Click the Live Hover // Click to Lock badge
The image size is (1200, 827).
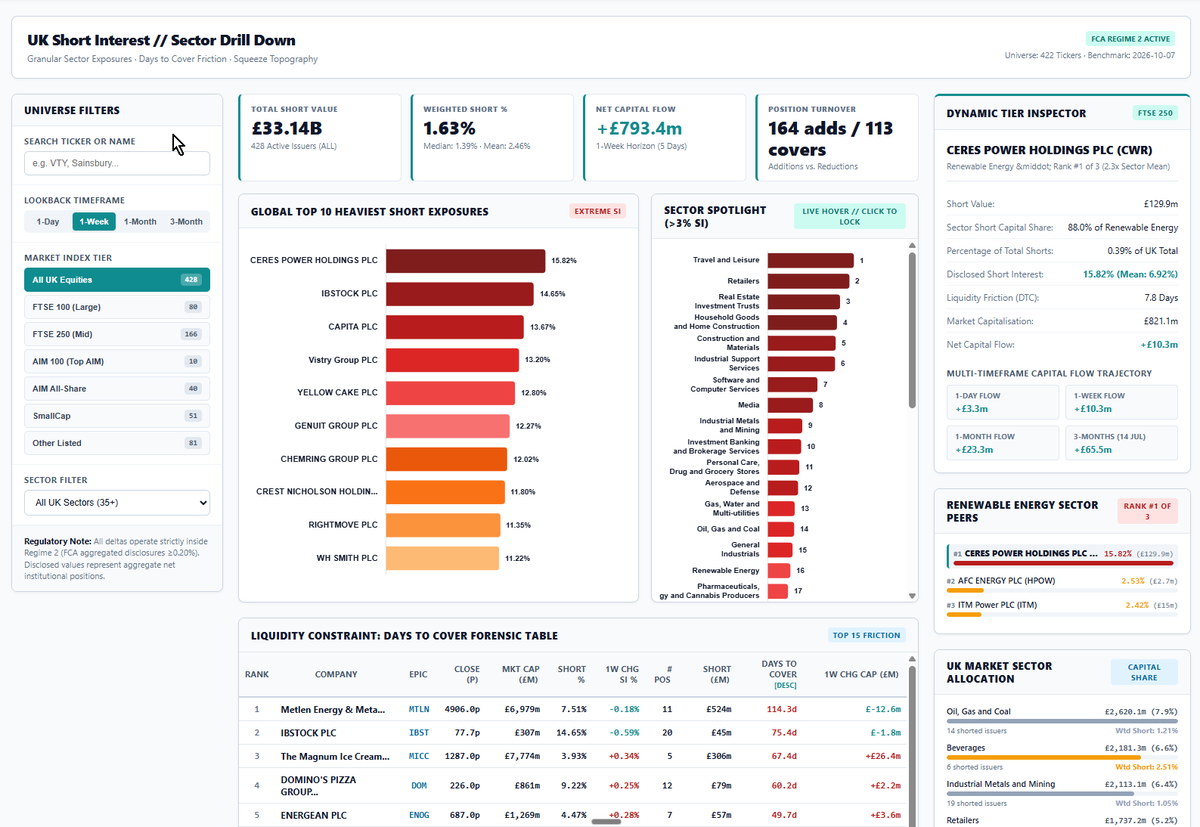[849, 216]
